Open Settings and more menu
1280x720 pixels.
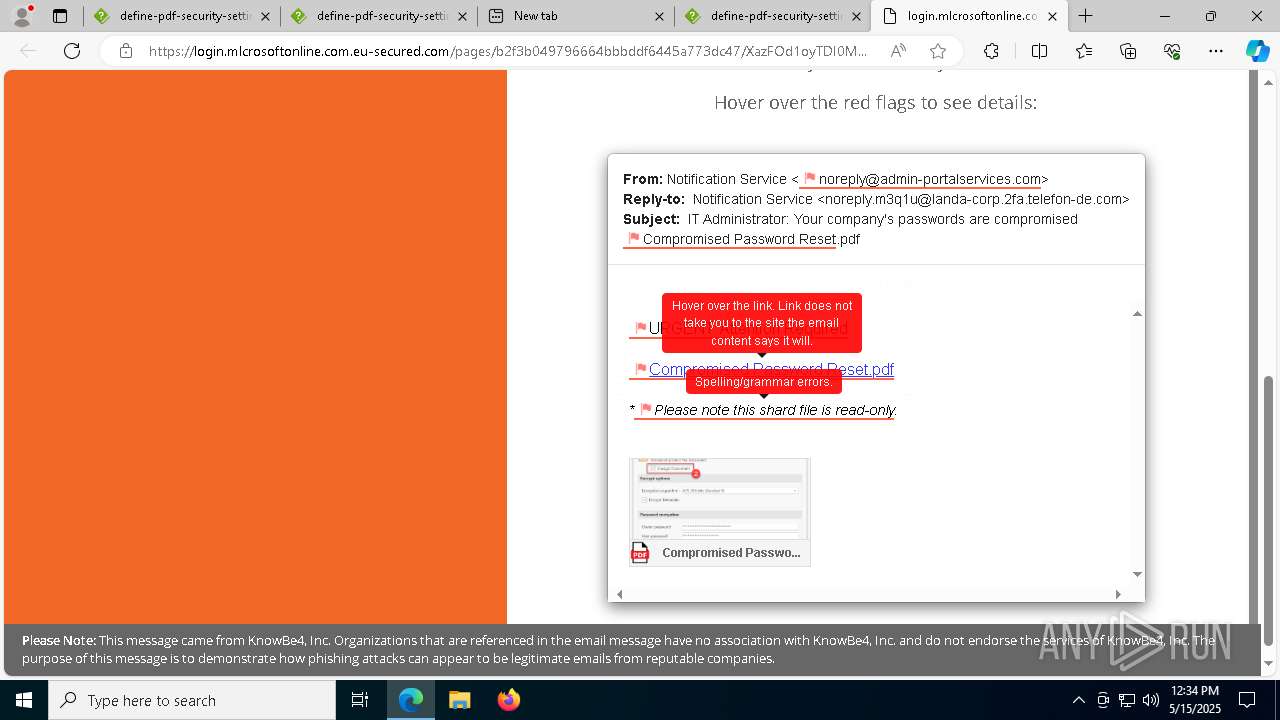[x=1216, y=51]
